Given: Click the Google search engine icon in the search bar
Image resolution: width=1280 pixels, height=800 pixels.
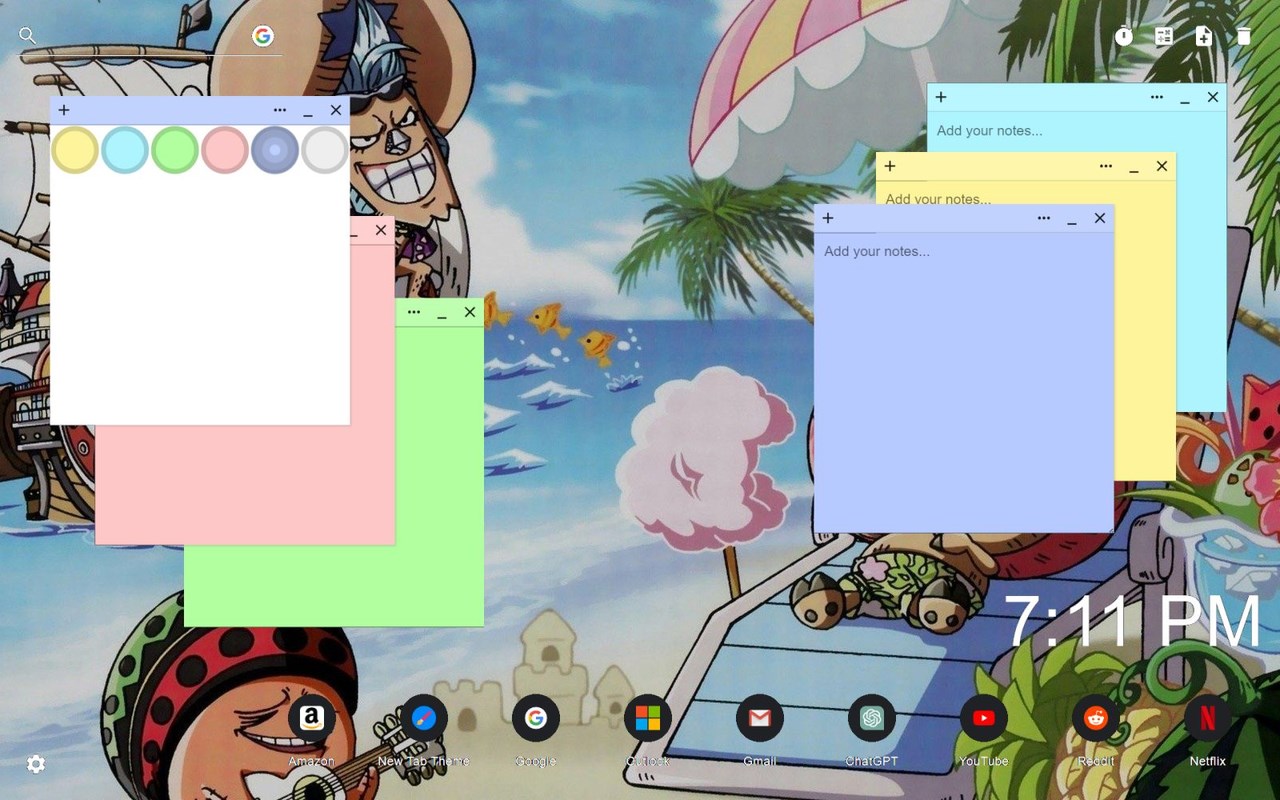Looking at the screenshot, I should (x=263, y=36).
